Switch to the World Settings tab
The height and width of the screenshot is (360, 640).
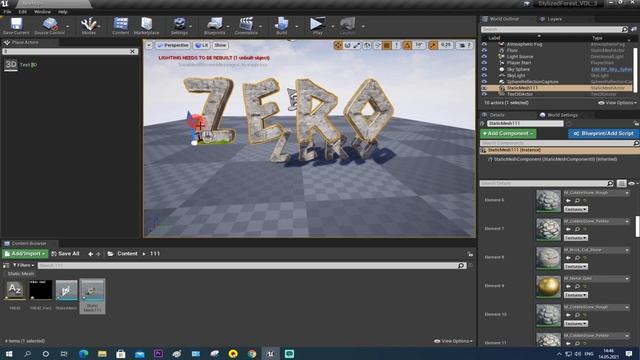559,115
